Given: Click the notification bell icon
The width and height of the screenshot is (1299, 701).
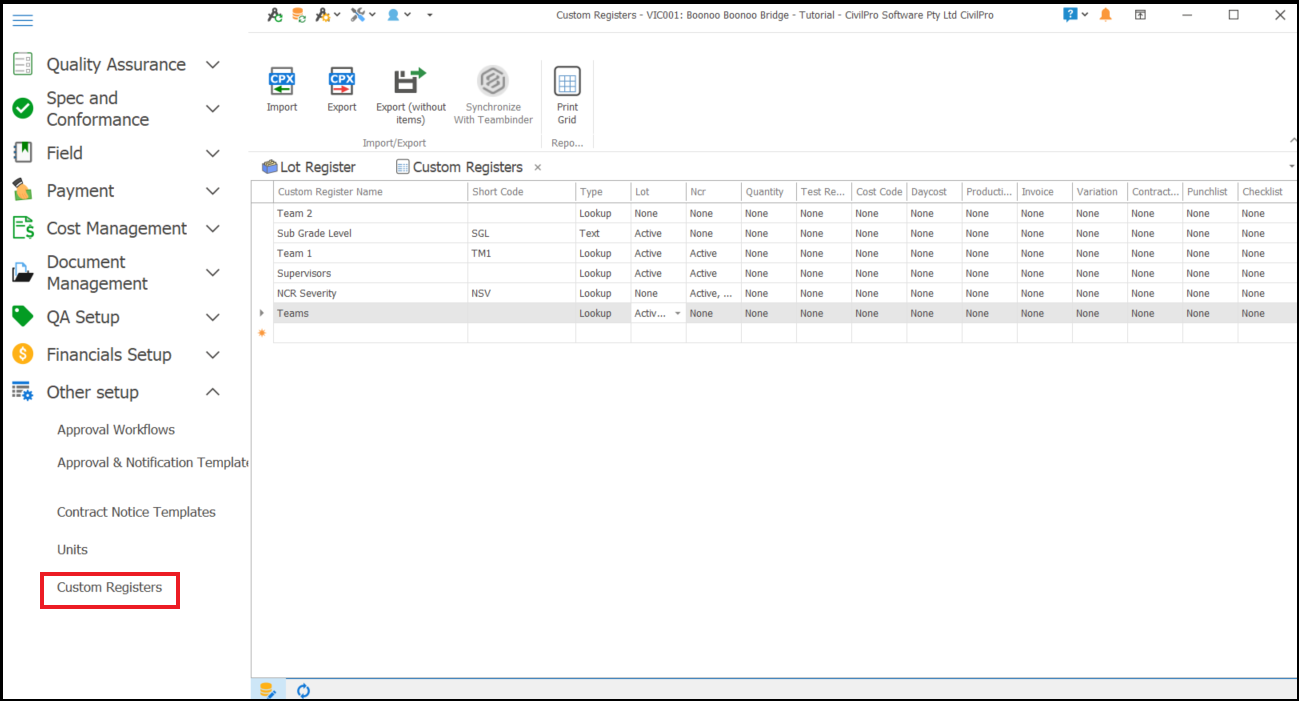Looking at the screenshot, I should pyautogui.click(x=1105, y=15).
